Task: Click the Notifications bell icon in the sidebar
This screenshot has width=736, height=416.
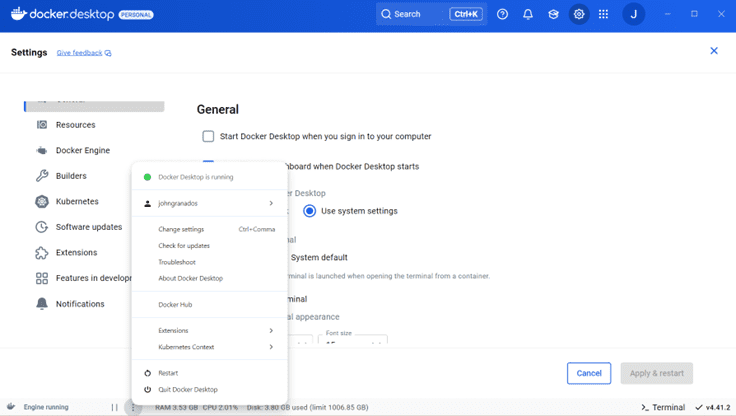Action: (x=42, y=304)
